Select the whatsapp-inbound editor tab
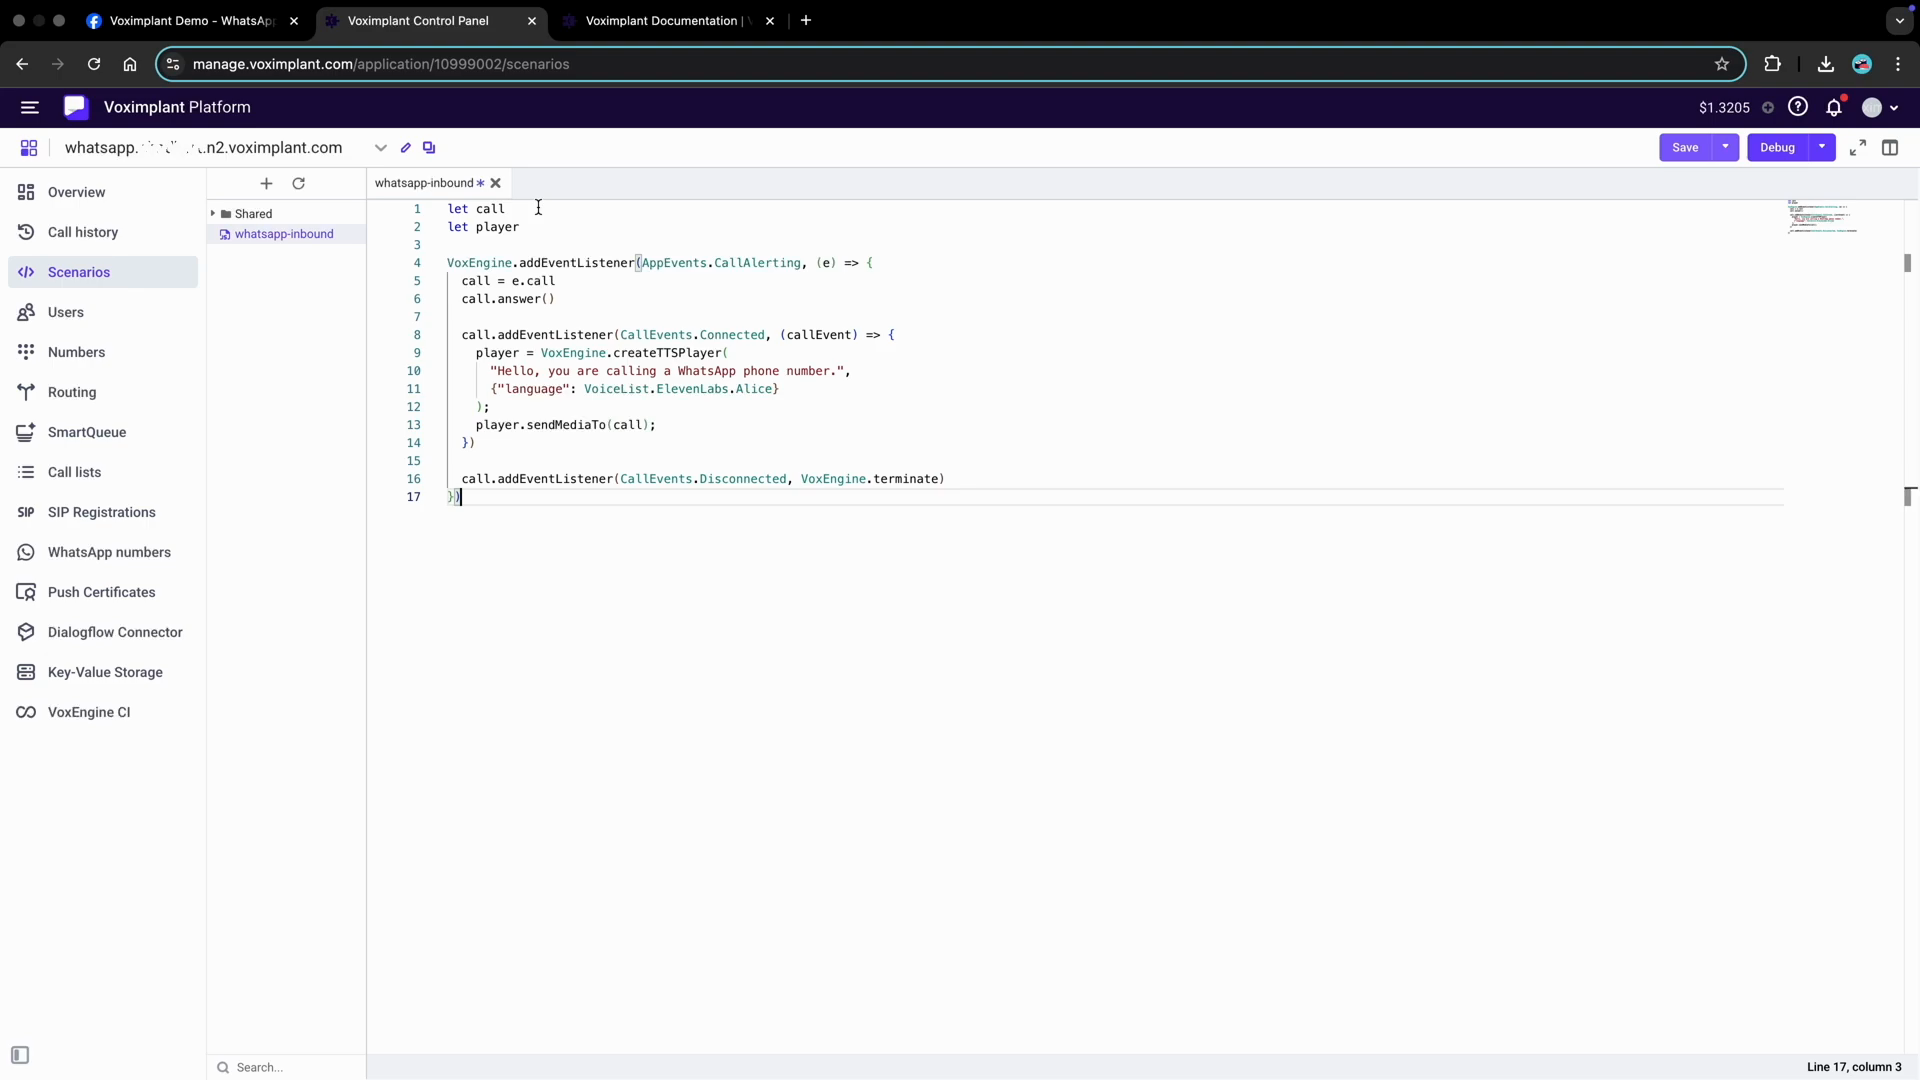 425,183
